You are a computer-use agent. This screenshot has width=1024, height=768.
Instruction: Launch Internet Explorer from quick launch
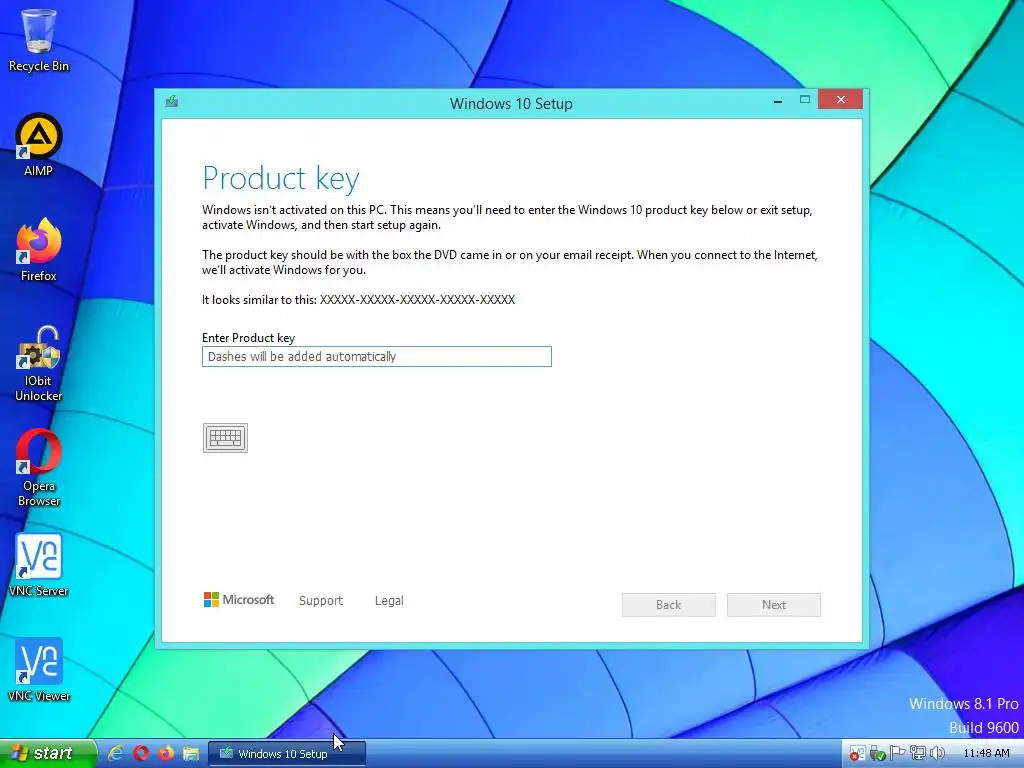coord(116,754)
